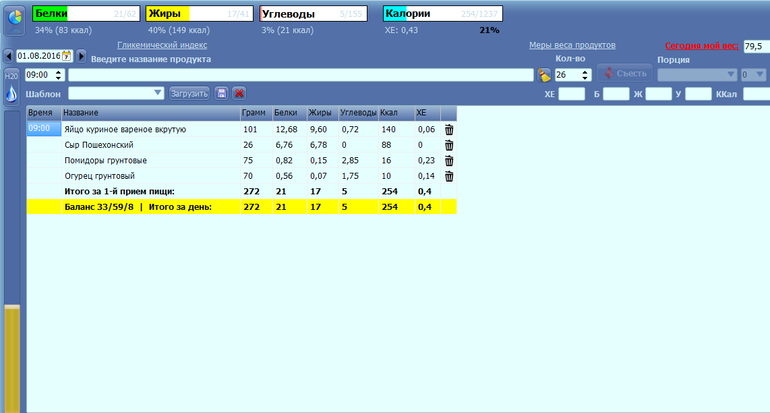Screen dimensions: 770x413
Task: Open the date picker calendar icon
Action: point(67,56)
